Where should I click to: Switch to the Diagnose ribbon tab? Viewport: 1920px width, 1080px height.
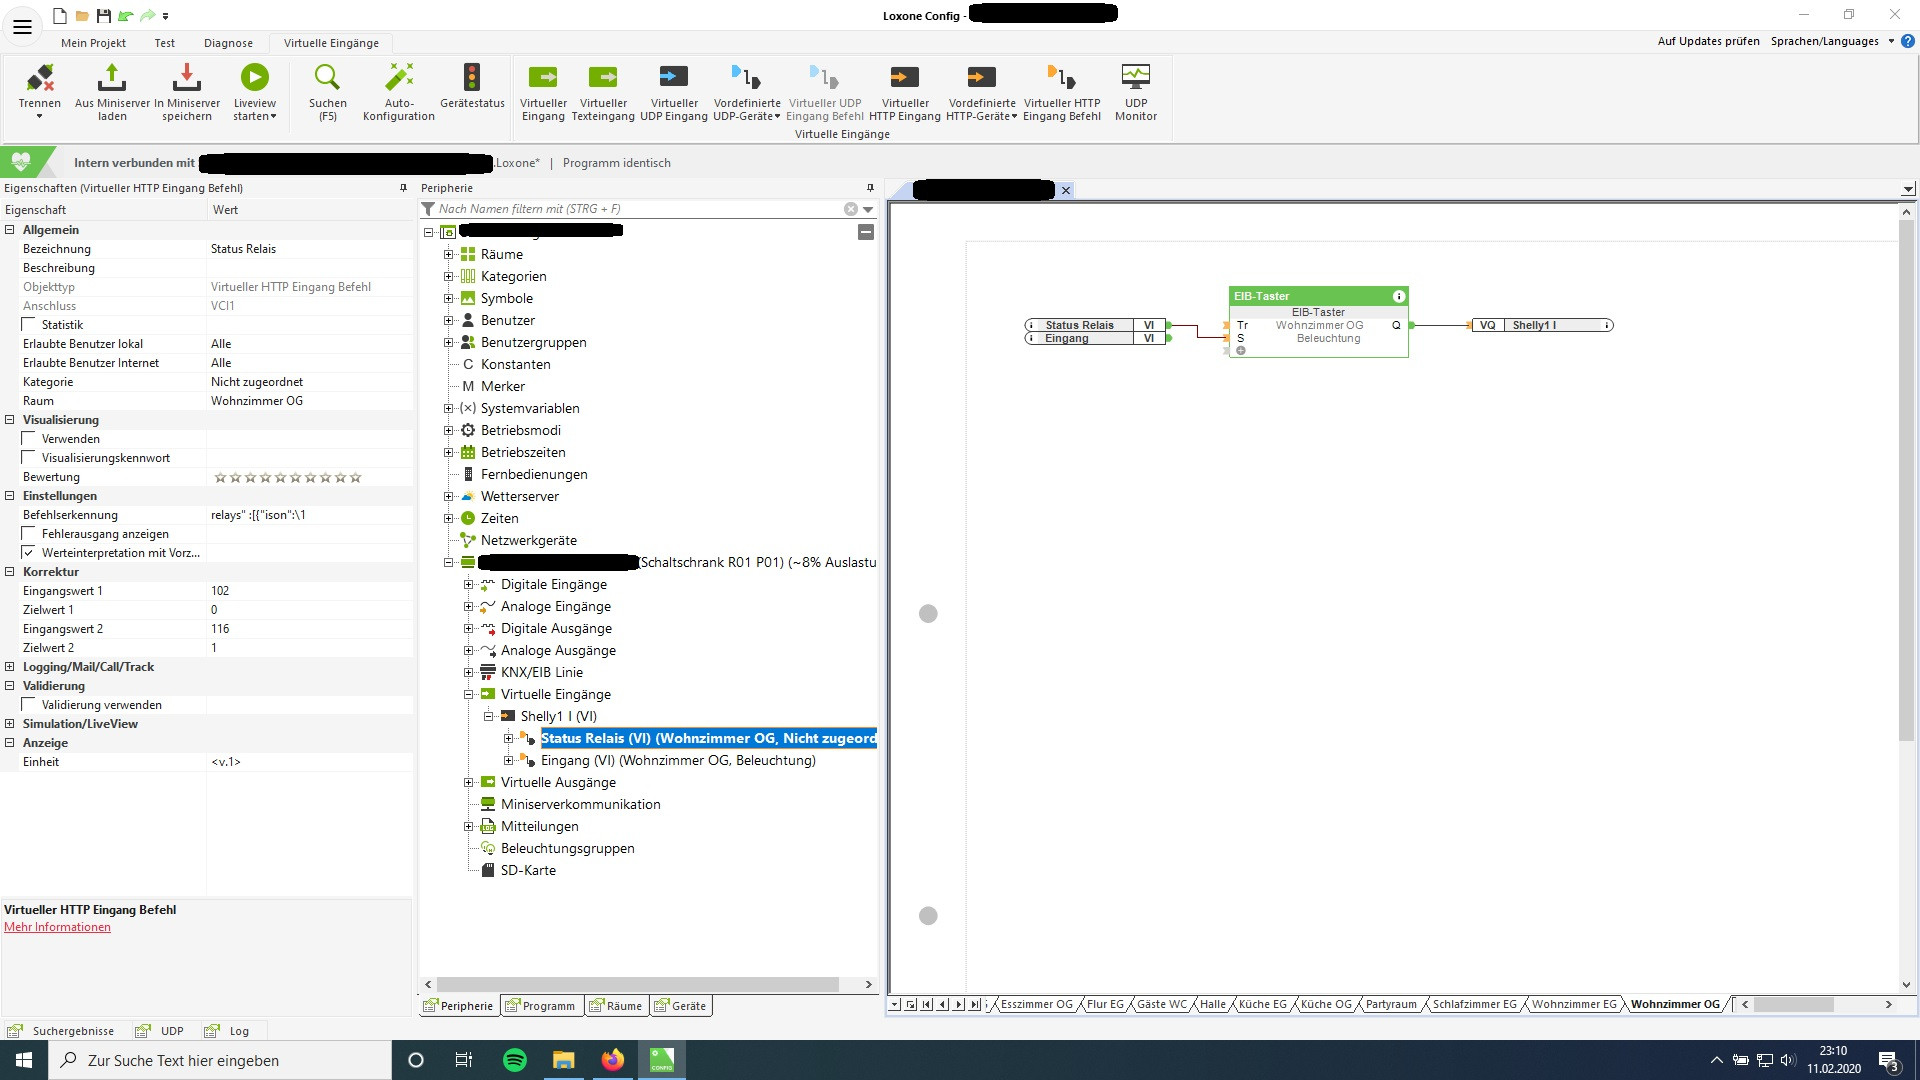(228, 43)
